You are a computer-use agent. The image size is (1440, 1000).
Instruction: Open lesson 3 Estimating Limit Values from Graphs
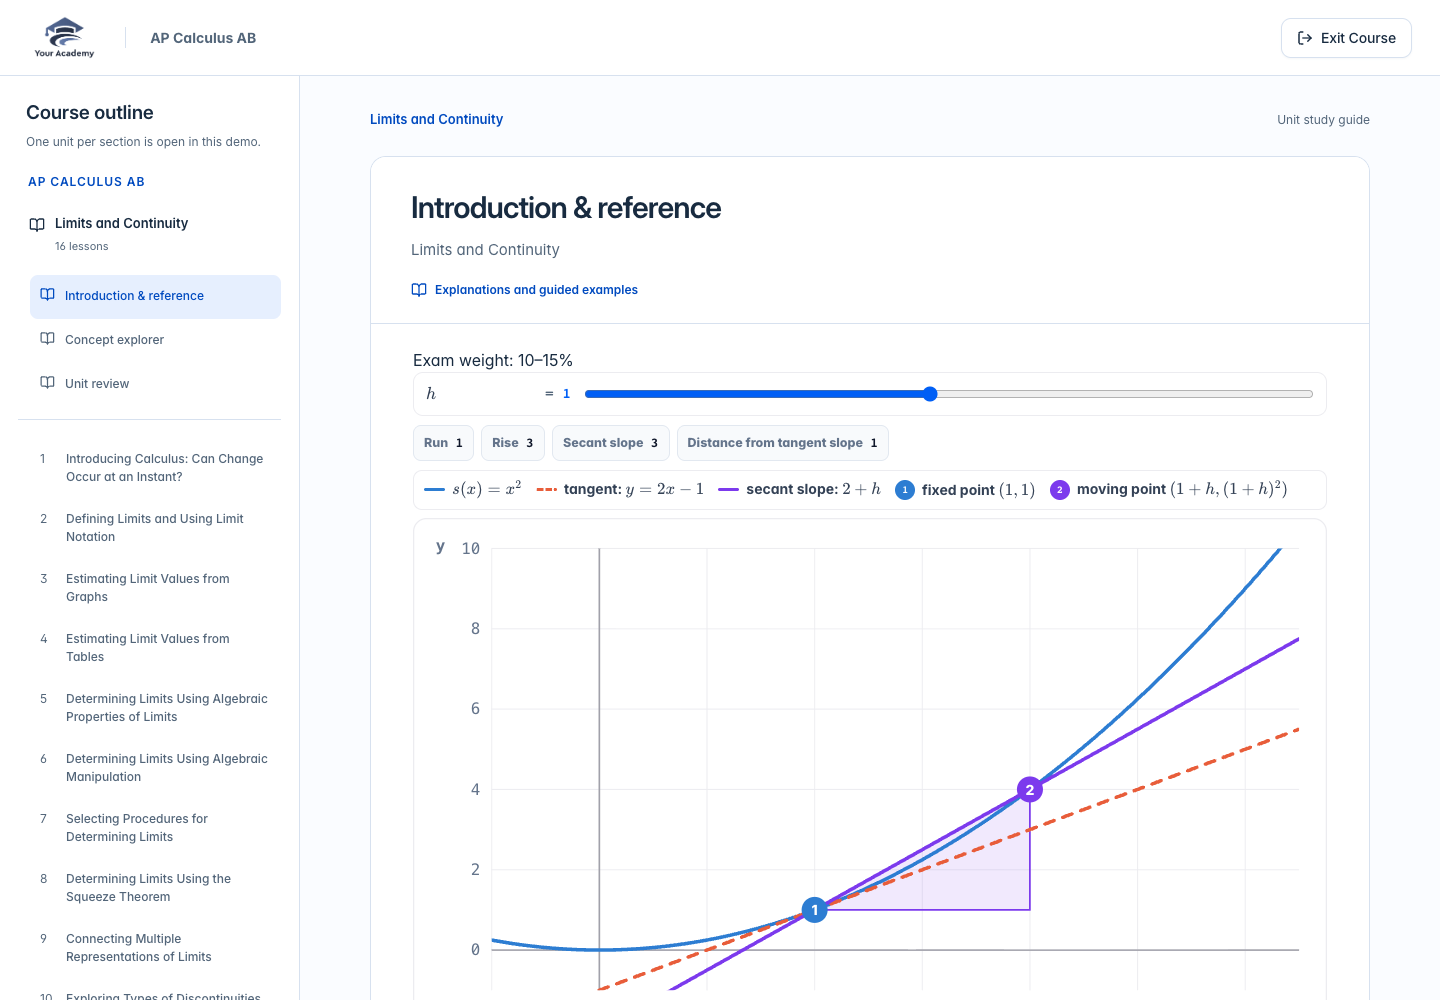(x=155, y=588)
